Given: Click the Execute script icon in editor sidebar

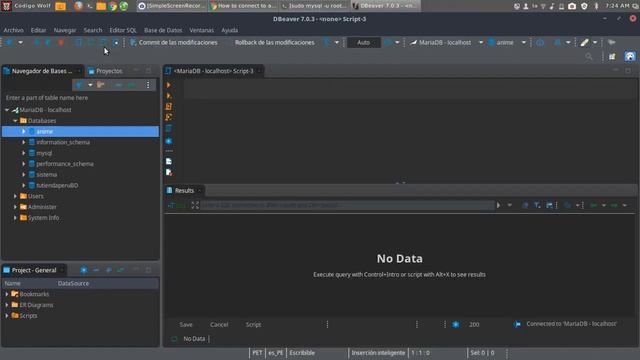Looking at the screenshot, I should pos(169,107).
